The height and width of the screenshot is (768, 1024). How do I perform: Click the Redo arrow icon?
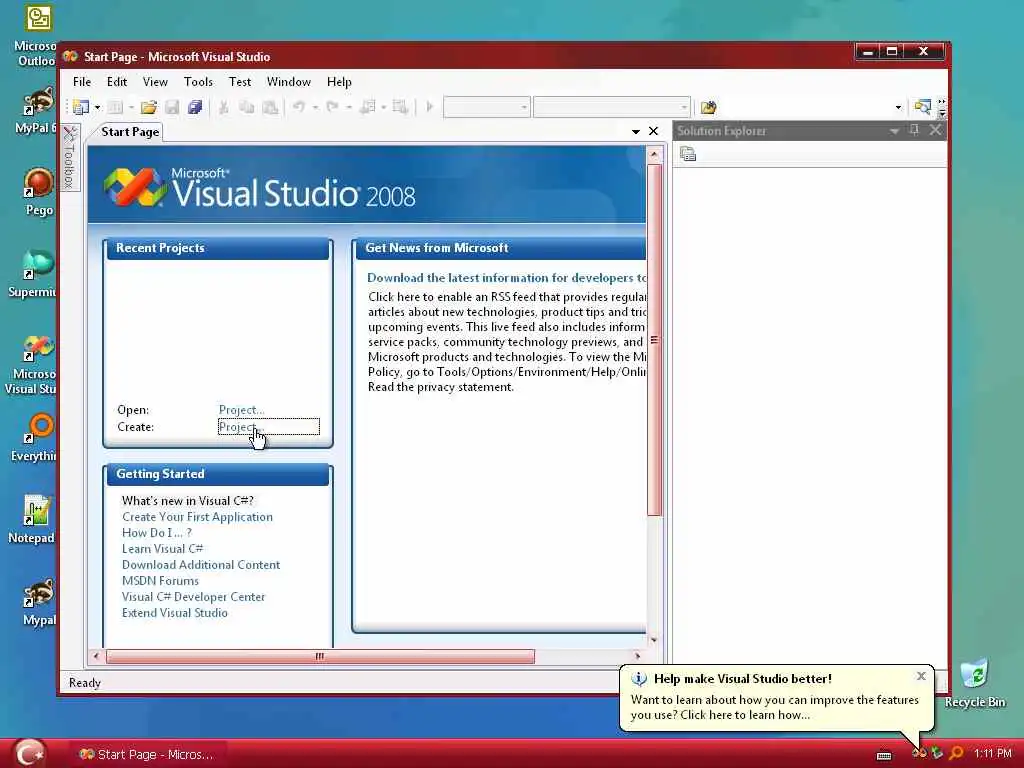pos(332,107)
